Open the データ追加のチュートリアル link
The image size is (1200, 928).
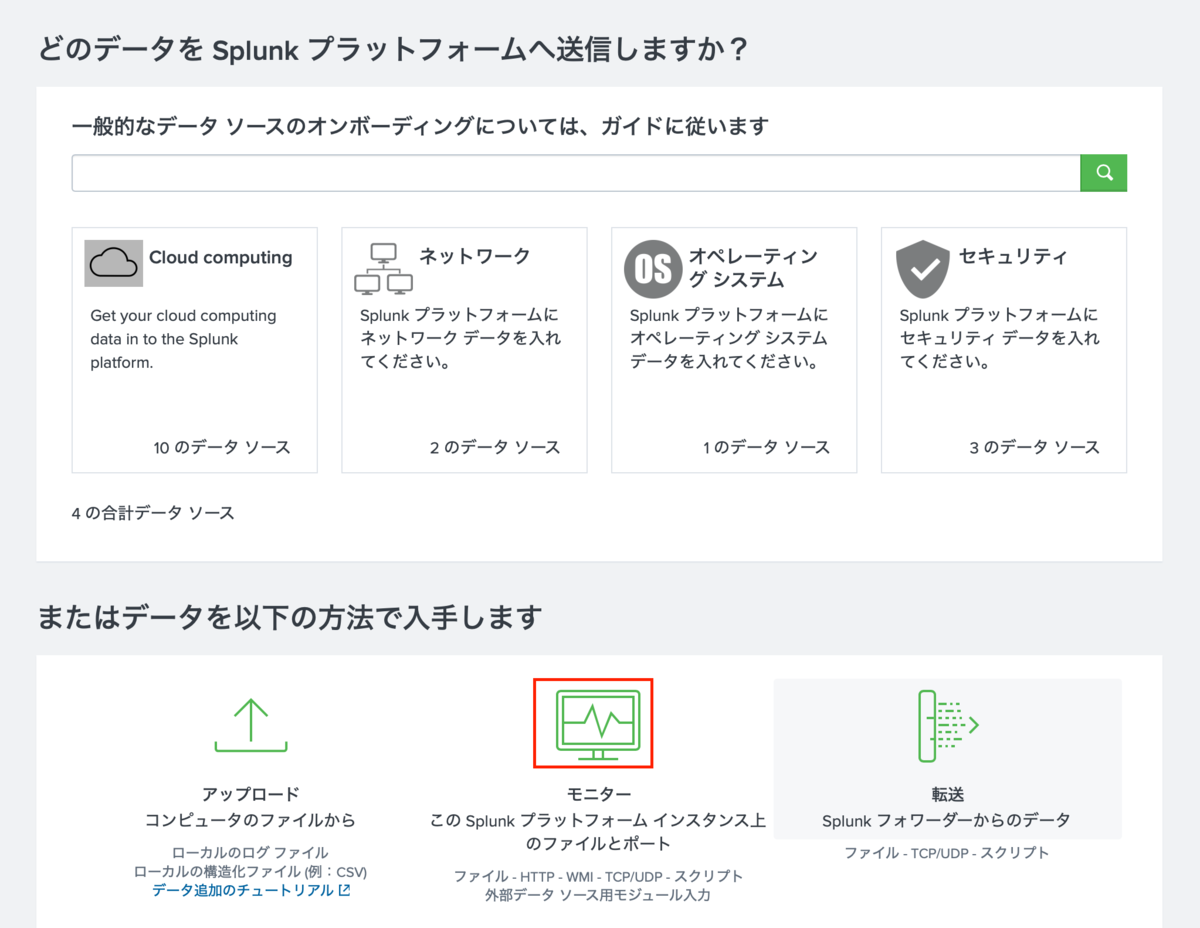tap(245, 889)
